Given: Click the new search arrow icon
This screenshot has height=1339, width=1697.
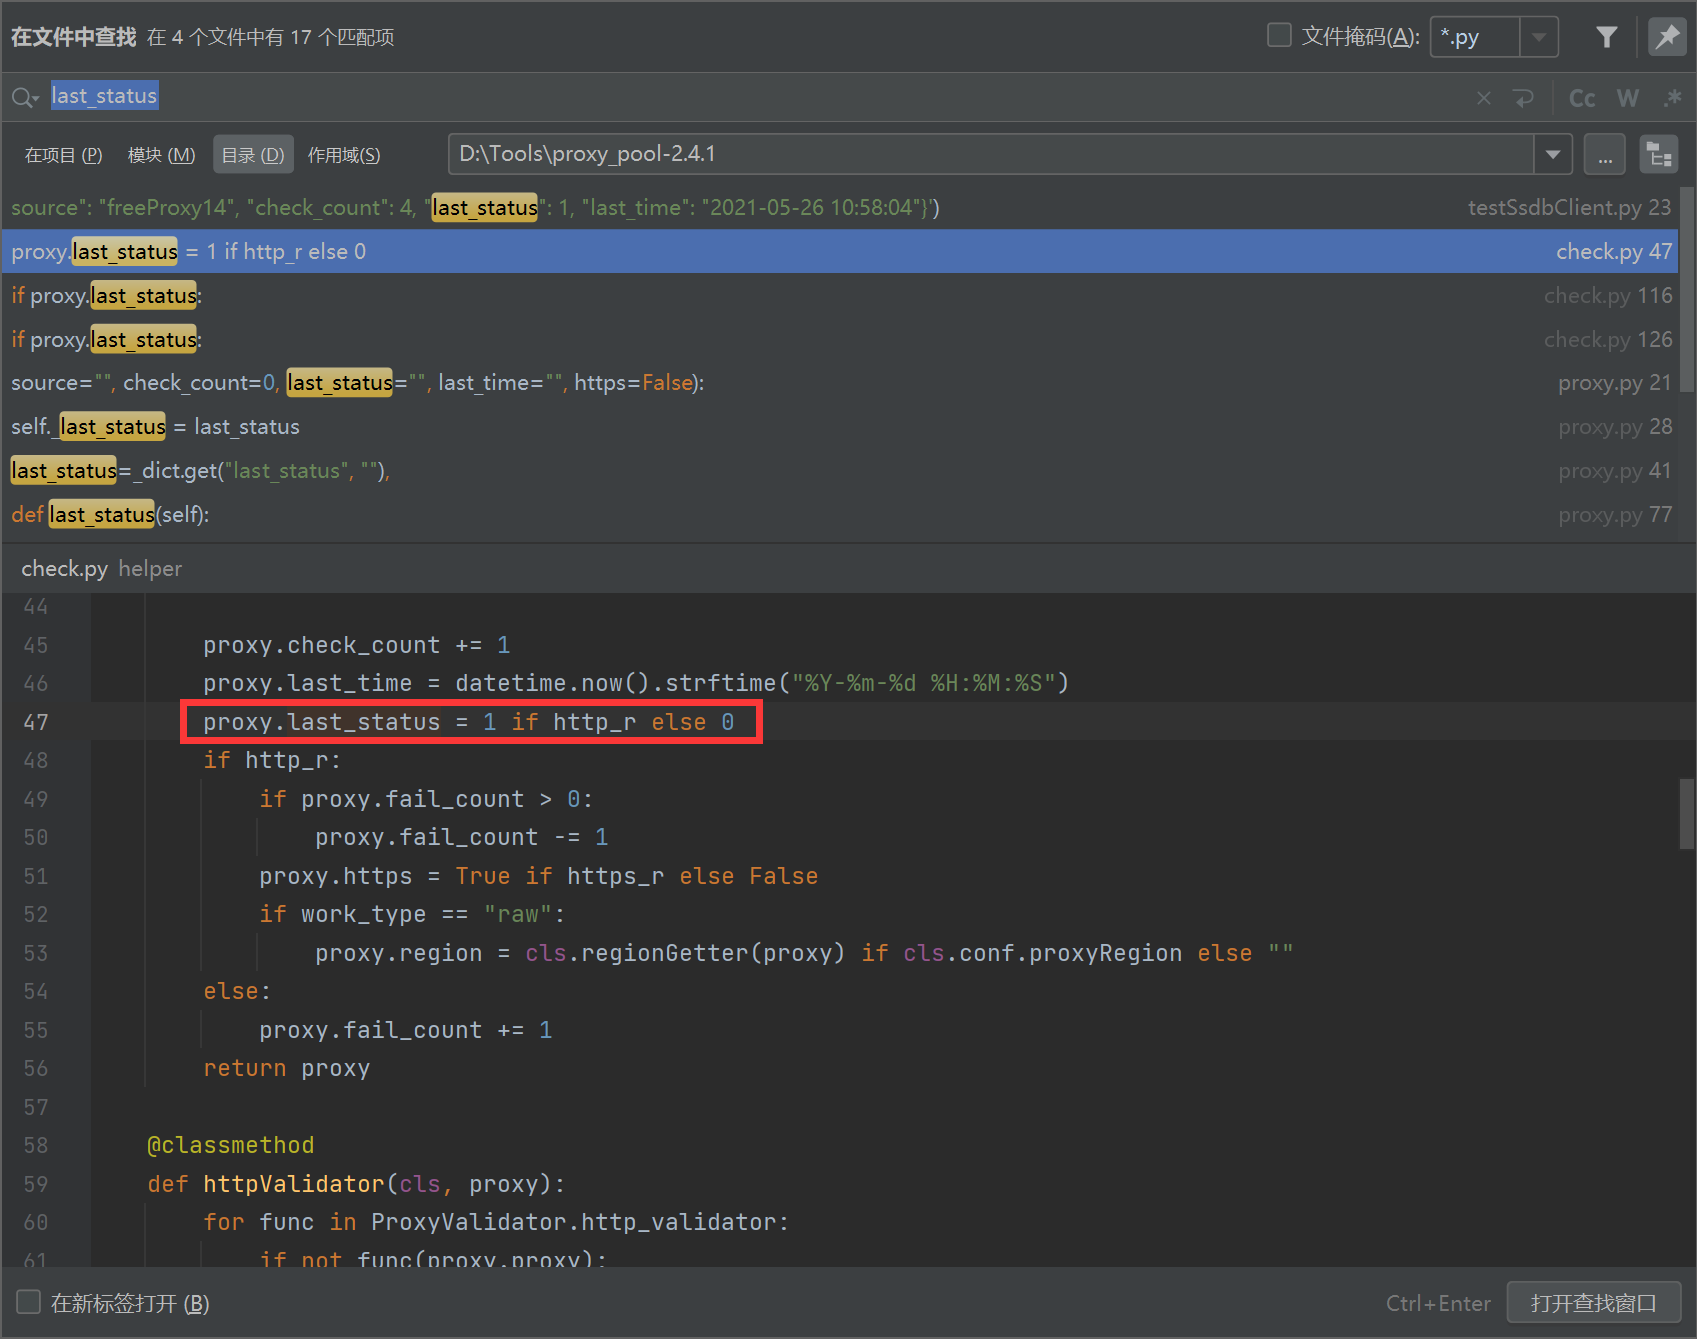Looking at the screenshot, I should coord(1524,97).
